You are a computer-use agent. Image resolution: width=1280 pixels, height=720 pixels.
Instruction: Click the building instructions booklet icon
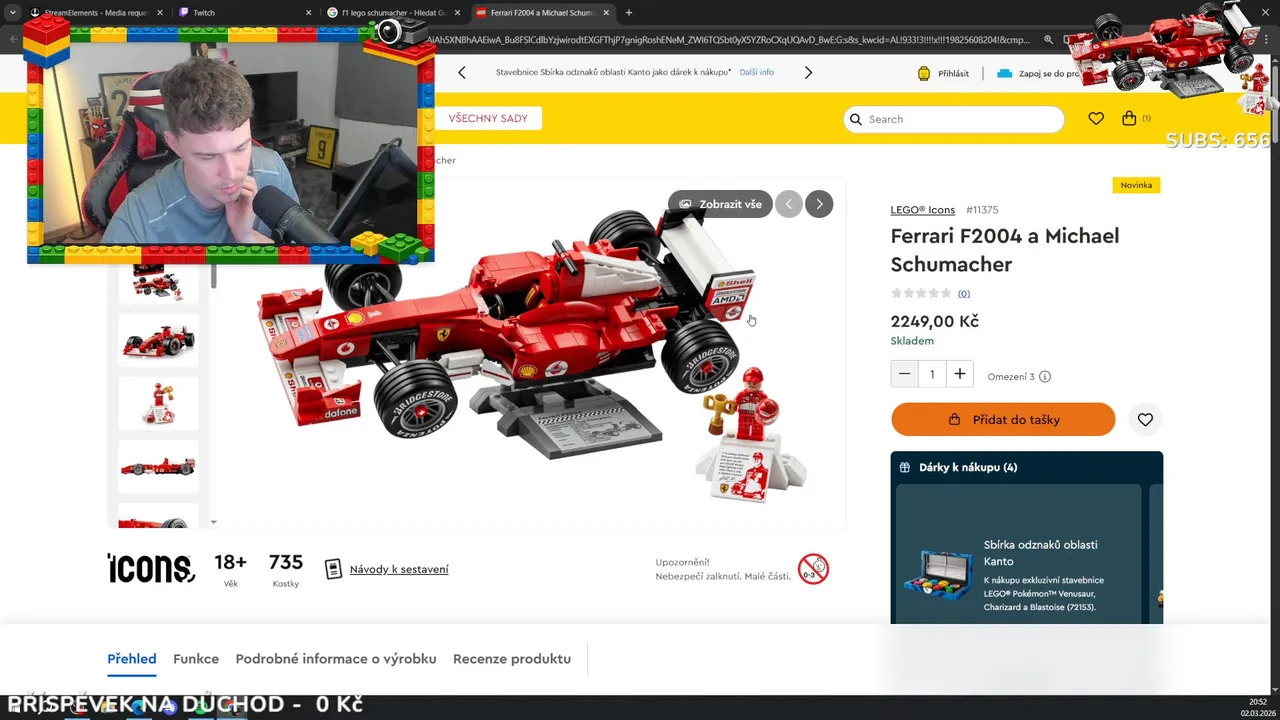(334, 569)
